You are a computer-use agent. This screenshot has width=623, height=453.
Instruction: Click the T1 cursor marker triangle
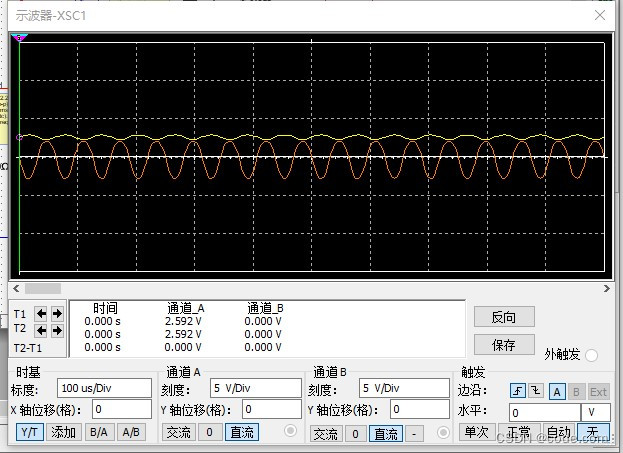(19, 38)
